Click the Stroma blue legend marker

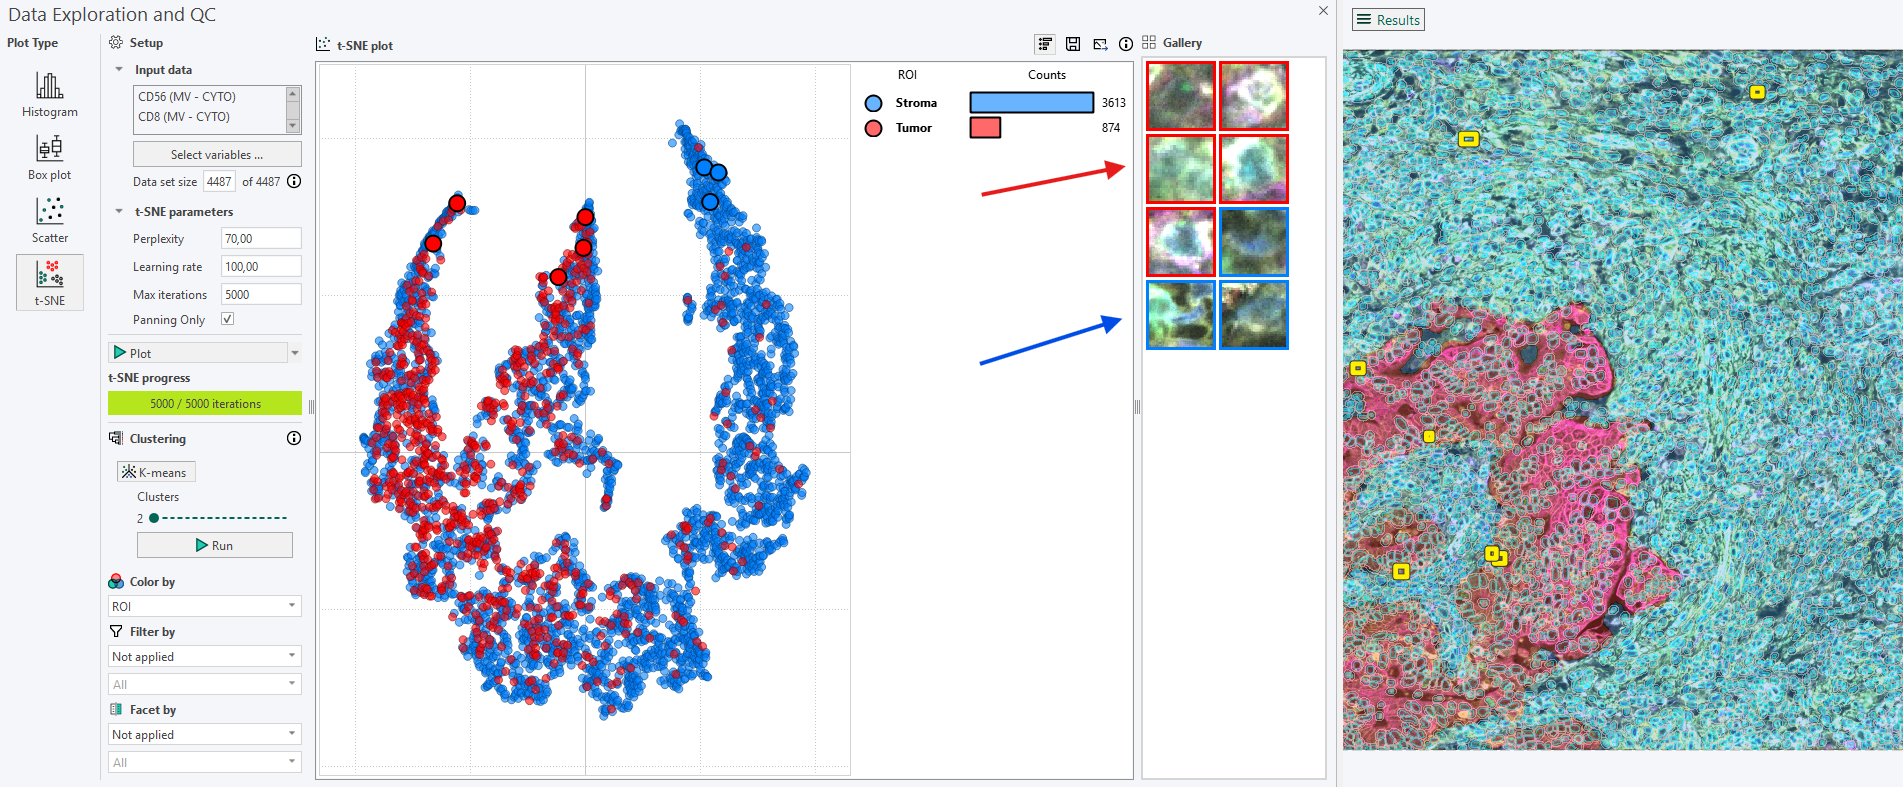click(874, 103)
